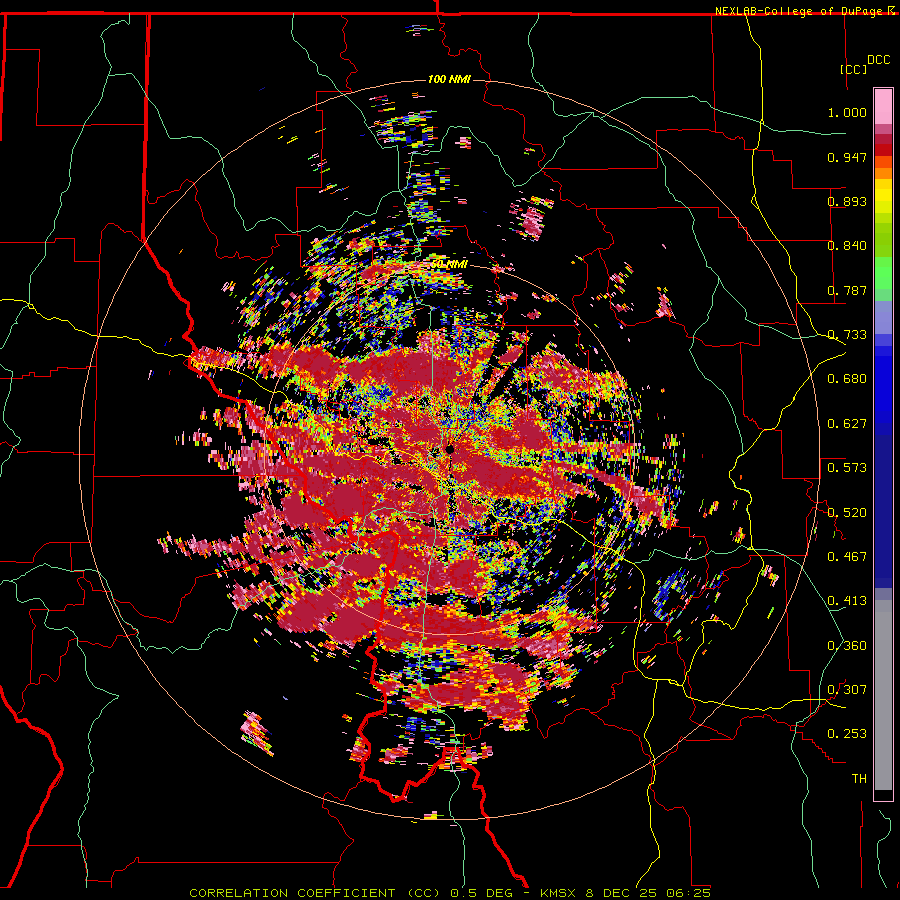Viewport: 900px width, 900px height.
Task: Click the [CC] units label
Action: pyautogui.click(x=854, y=69)
